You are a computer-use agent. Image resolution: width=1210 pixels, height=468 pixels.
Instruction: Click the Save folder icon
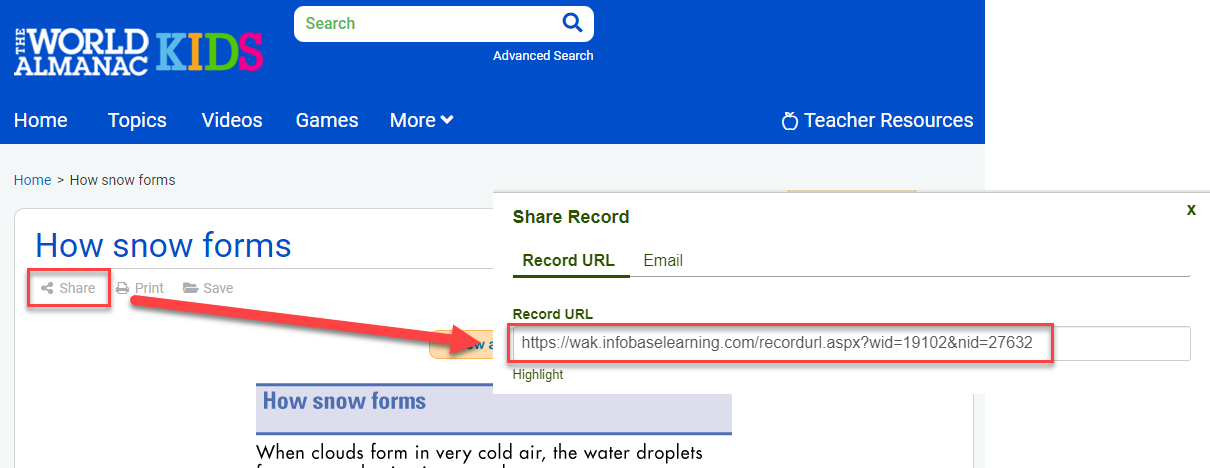click(190, 288)
